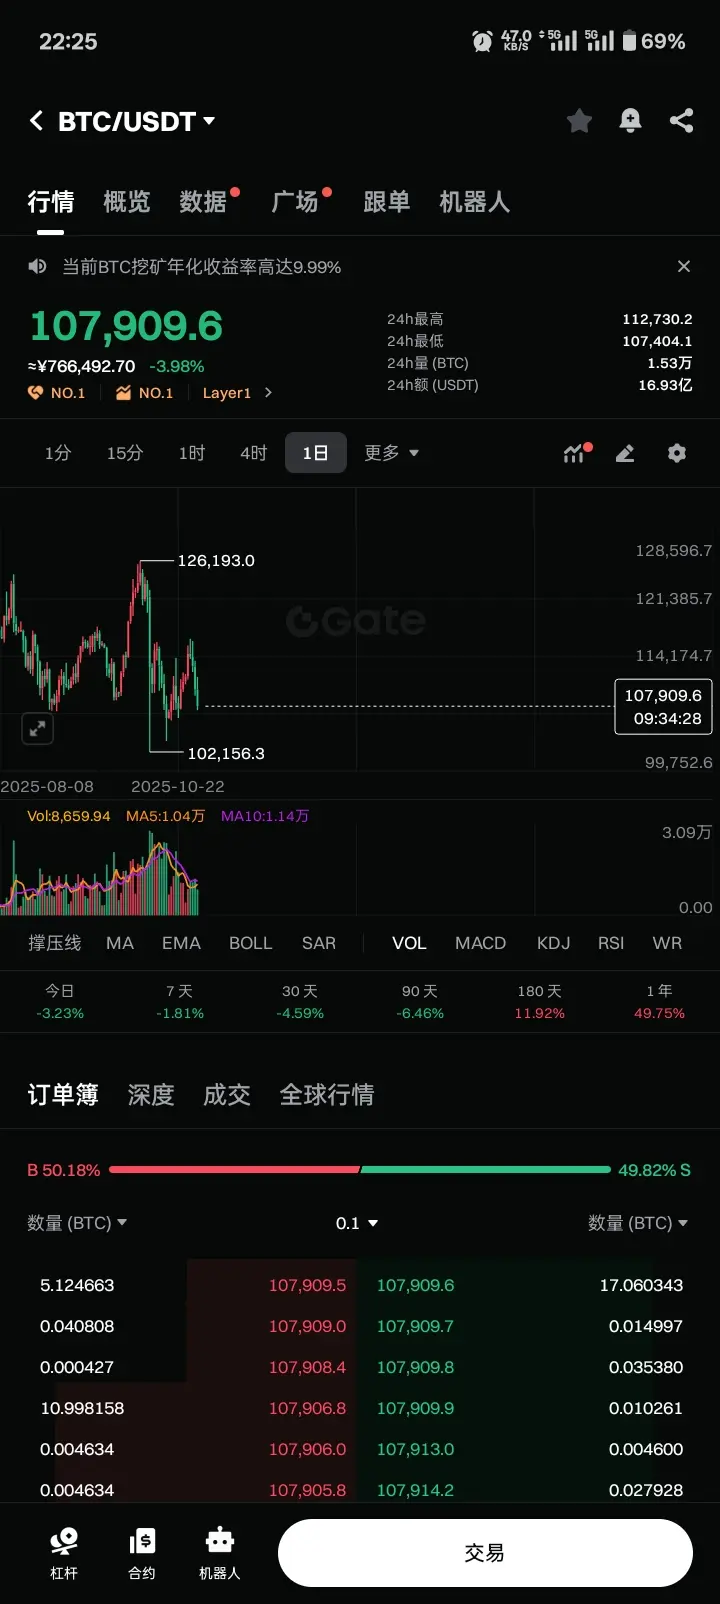Open the chart drawing pencil tool
Screen dimensions: 720x1604
(625, 453)
